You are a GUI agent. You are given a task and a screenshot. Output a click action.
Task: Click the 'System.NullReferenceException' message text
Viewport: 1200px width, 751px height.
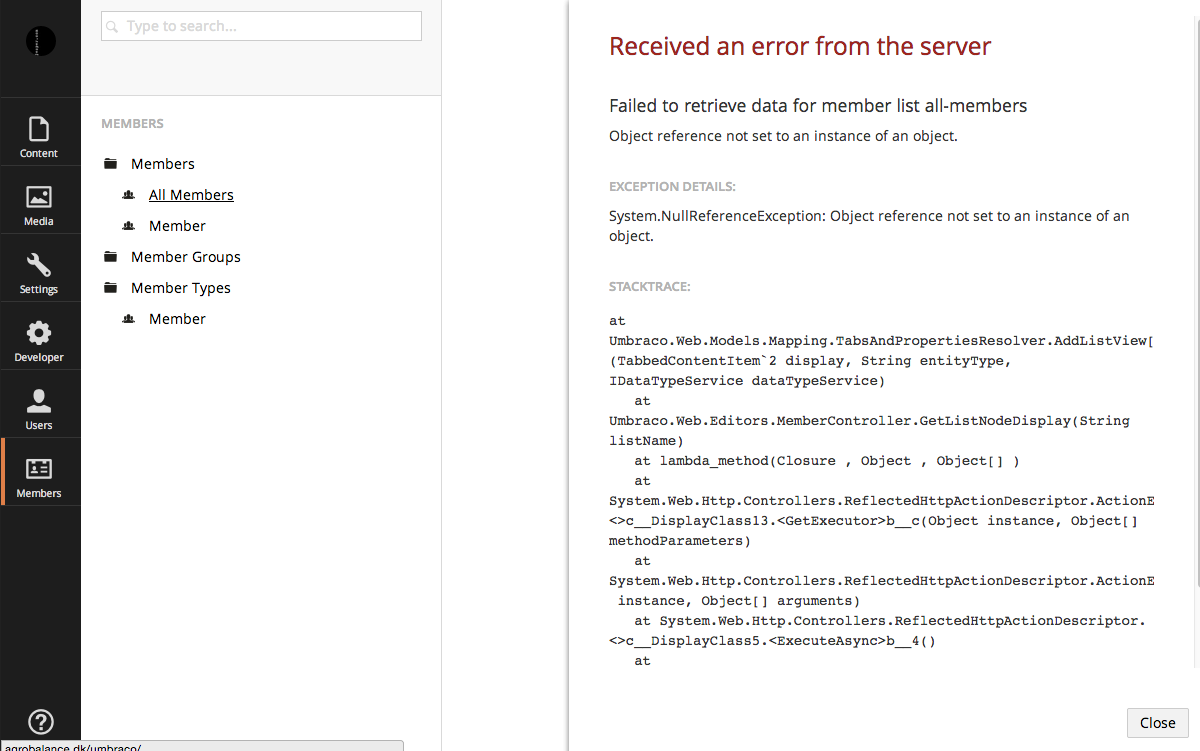pyautogui.click(x=869, y=226)
